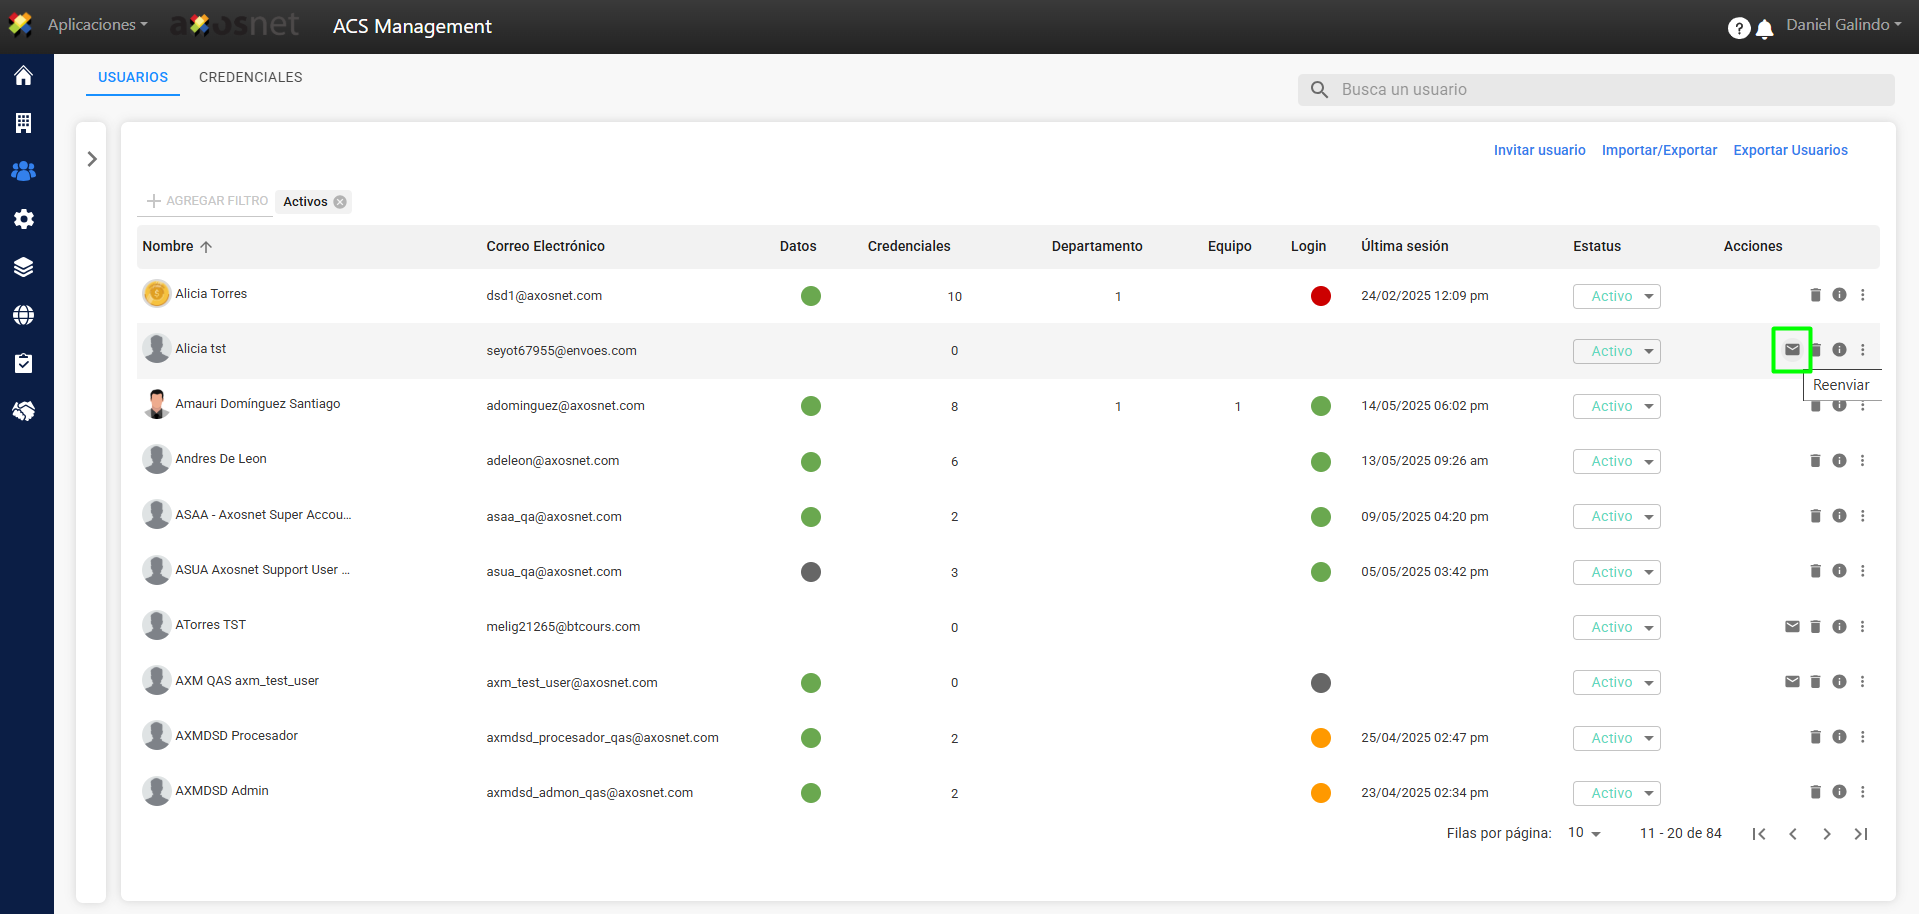Delete ASAA Axosnet Super Account user

coord(1815,516)
